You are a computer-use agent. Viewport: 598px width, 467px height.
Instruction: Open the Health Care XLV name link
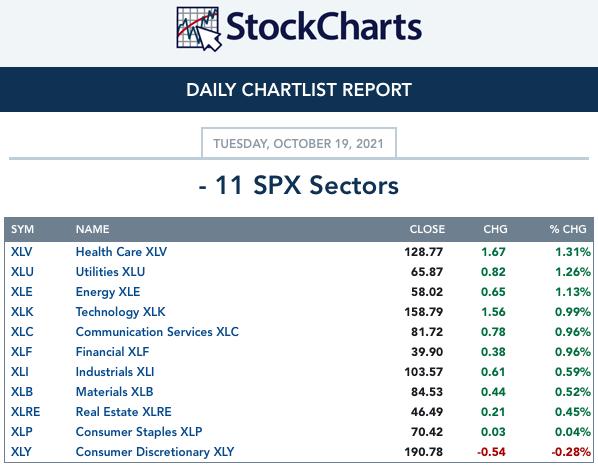121,252
